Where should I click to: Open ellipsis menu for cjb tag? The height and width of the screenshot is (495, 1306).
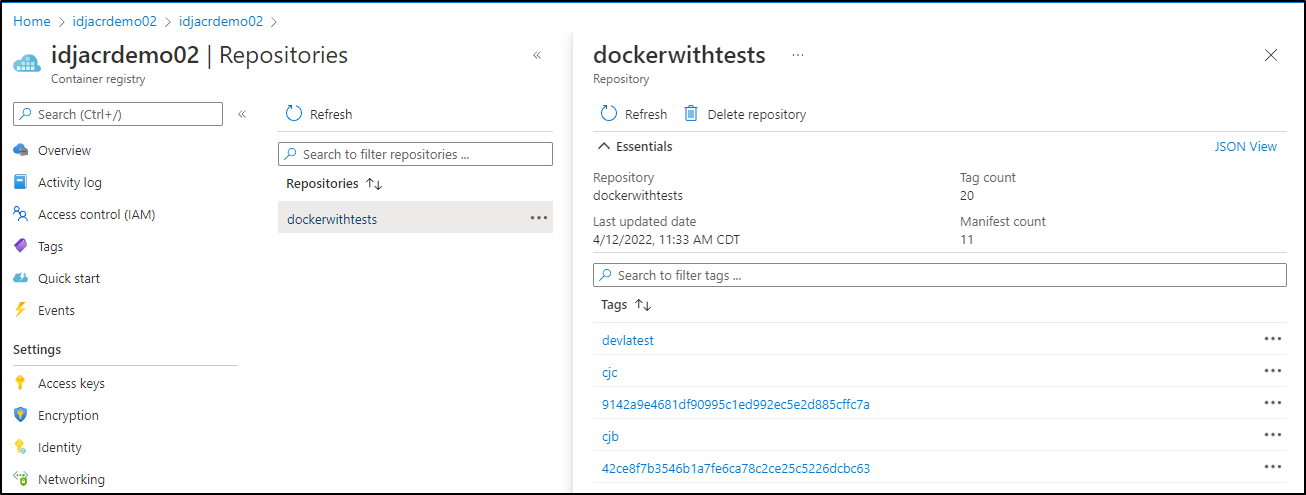click(1272, 435)
